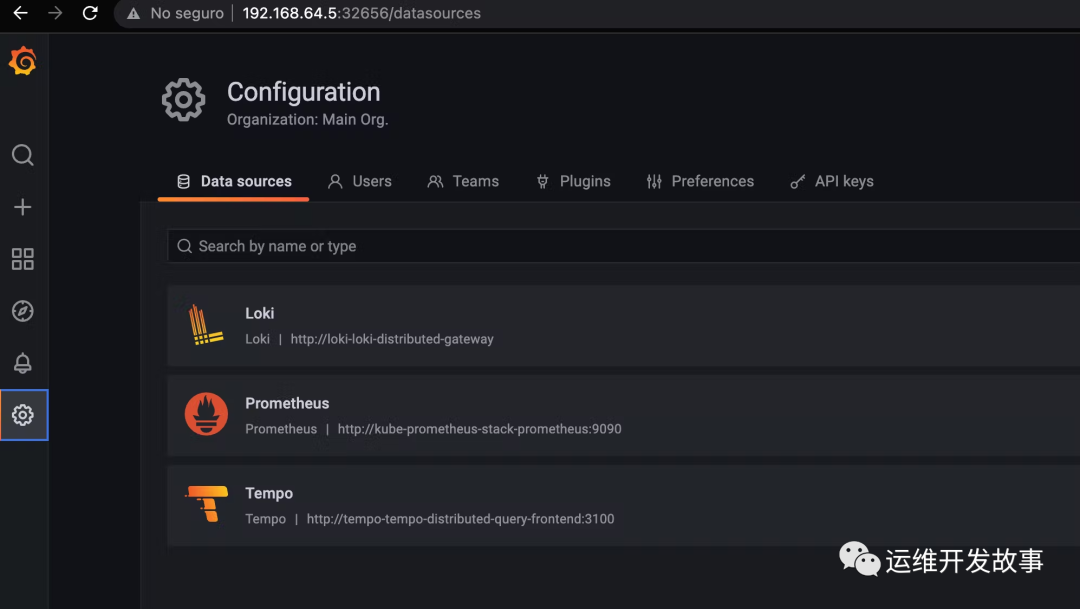1080x609 pixels.
Task: Click the Loki data source logo
Action: click(x=206, y=325)
